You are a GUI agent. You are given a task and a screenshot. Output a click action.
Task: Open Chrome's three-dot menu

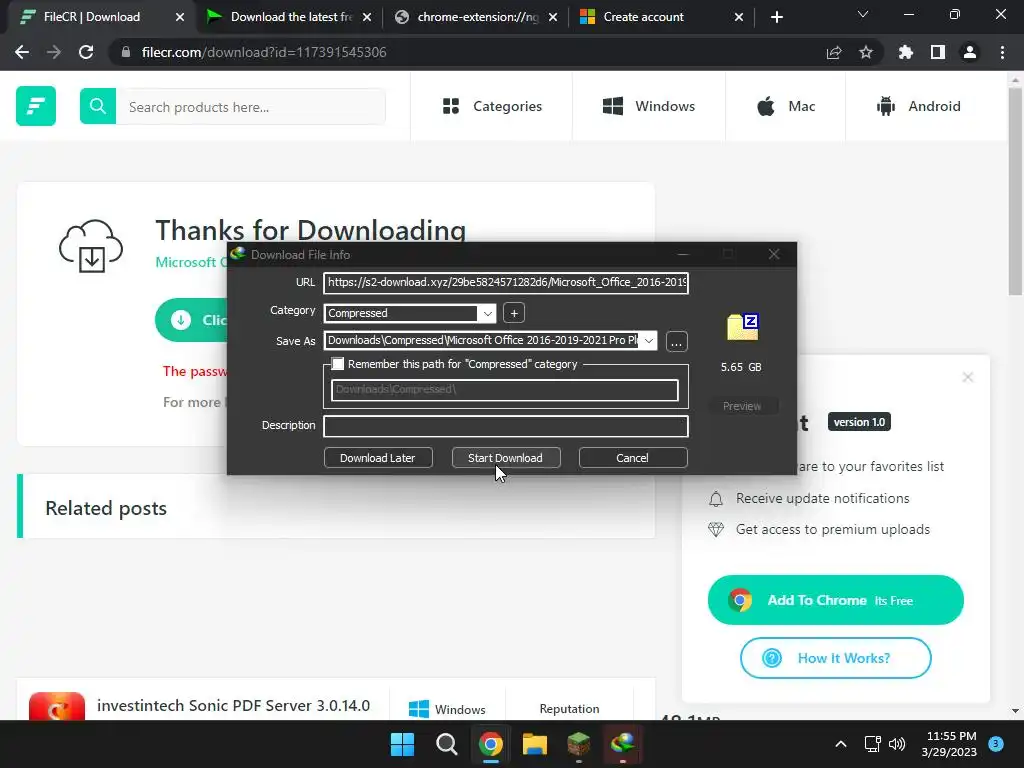click(x=1002, y=52)
